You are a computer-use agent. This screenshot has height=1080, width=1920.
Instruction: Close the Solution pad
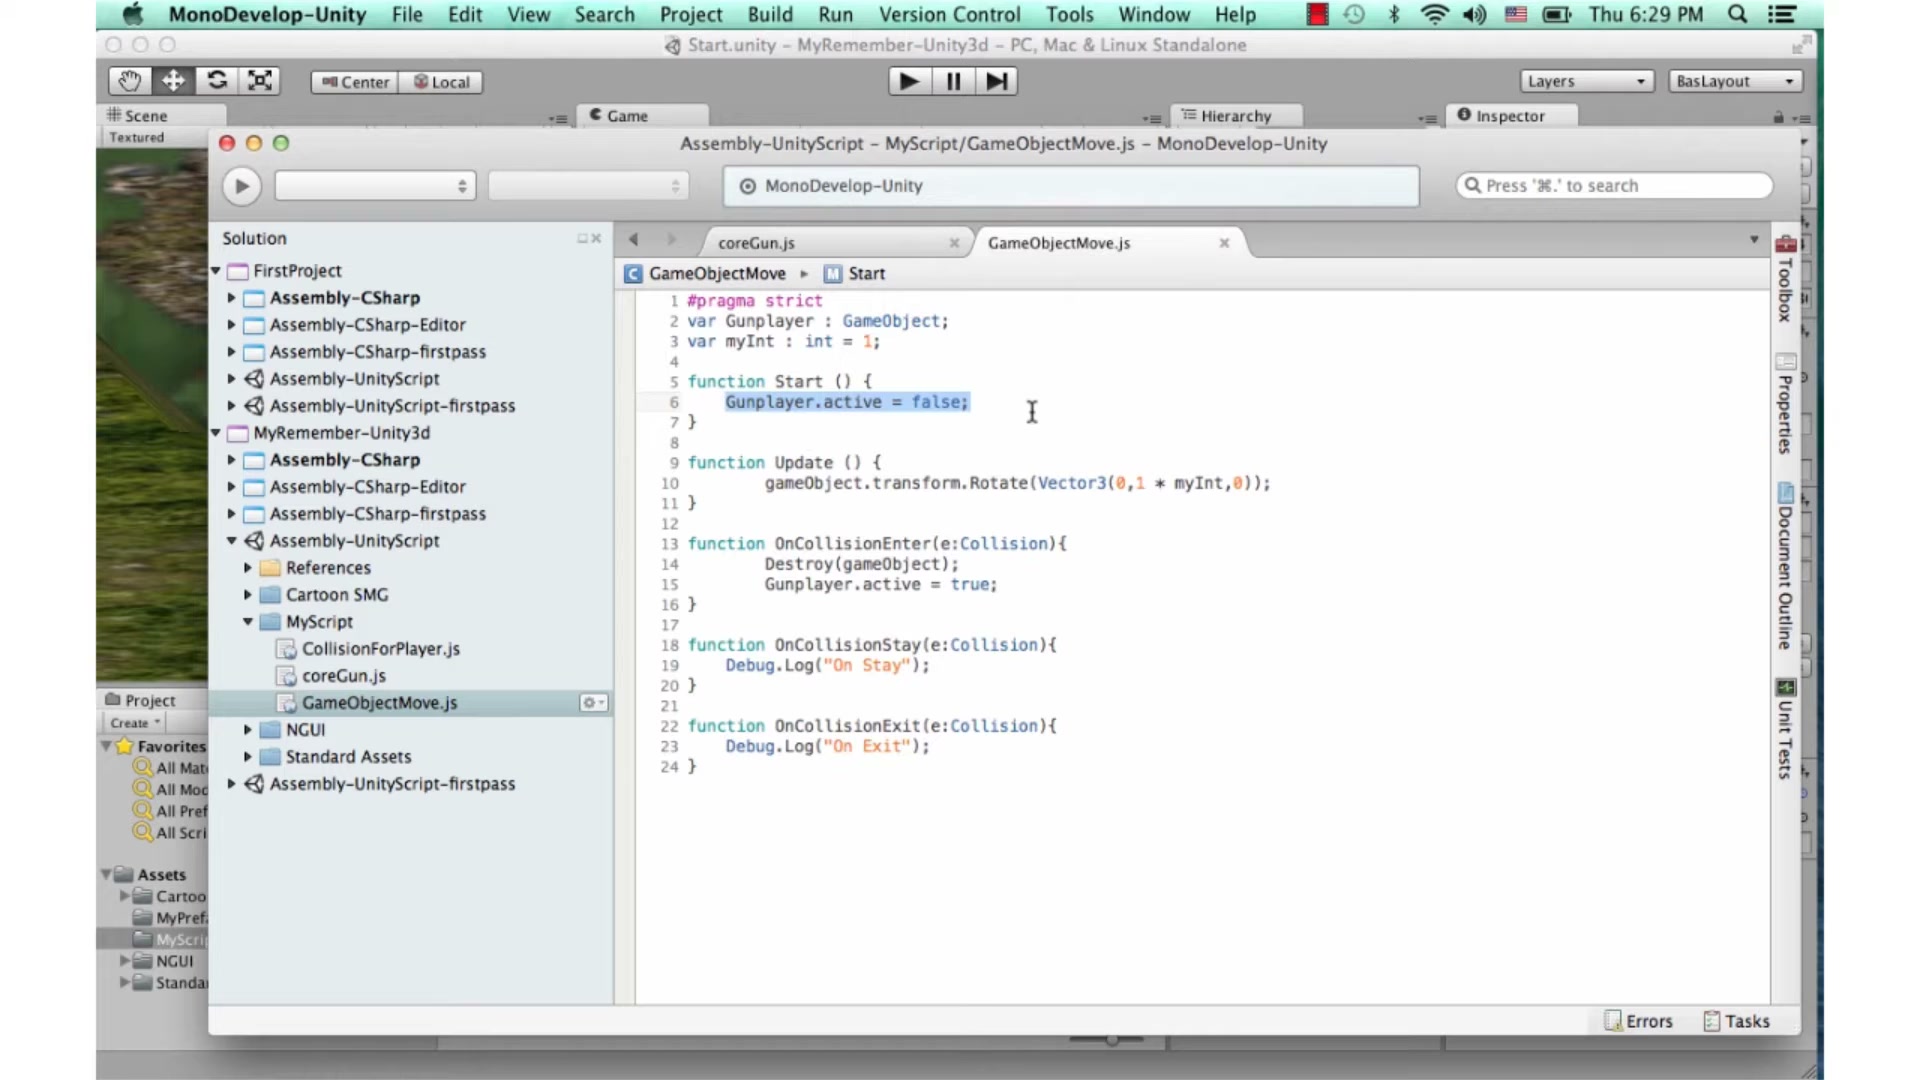(x=596, y=238)
